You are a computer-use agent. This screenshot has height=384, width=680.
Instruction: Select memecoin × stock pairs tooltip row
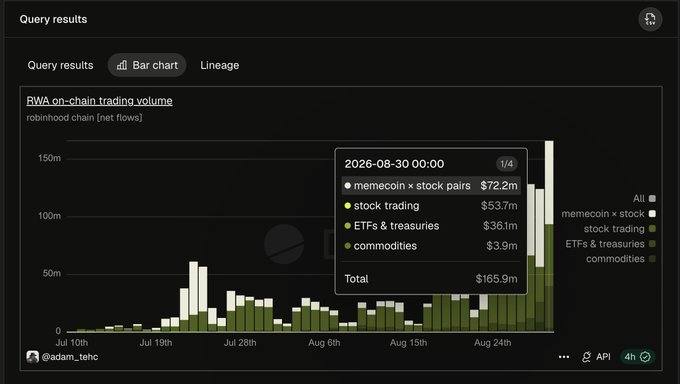(x=431, y=186)
